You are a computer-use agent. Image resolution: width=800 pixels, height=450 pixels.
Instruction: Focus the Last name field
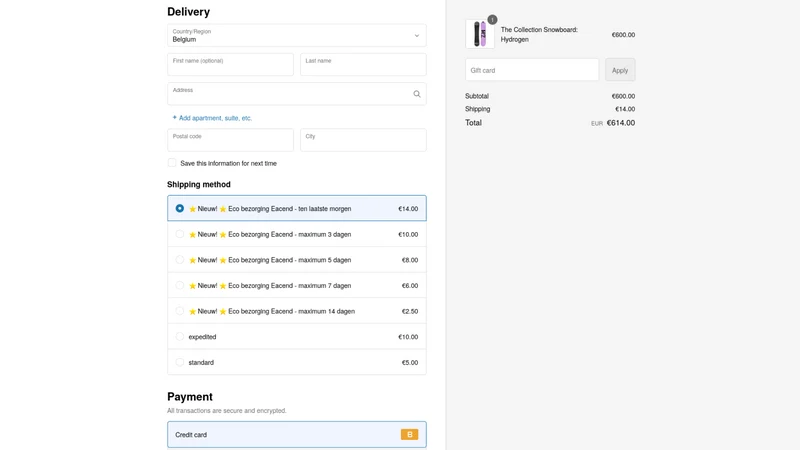363,65
